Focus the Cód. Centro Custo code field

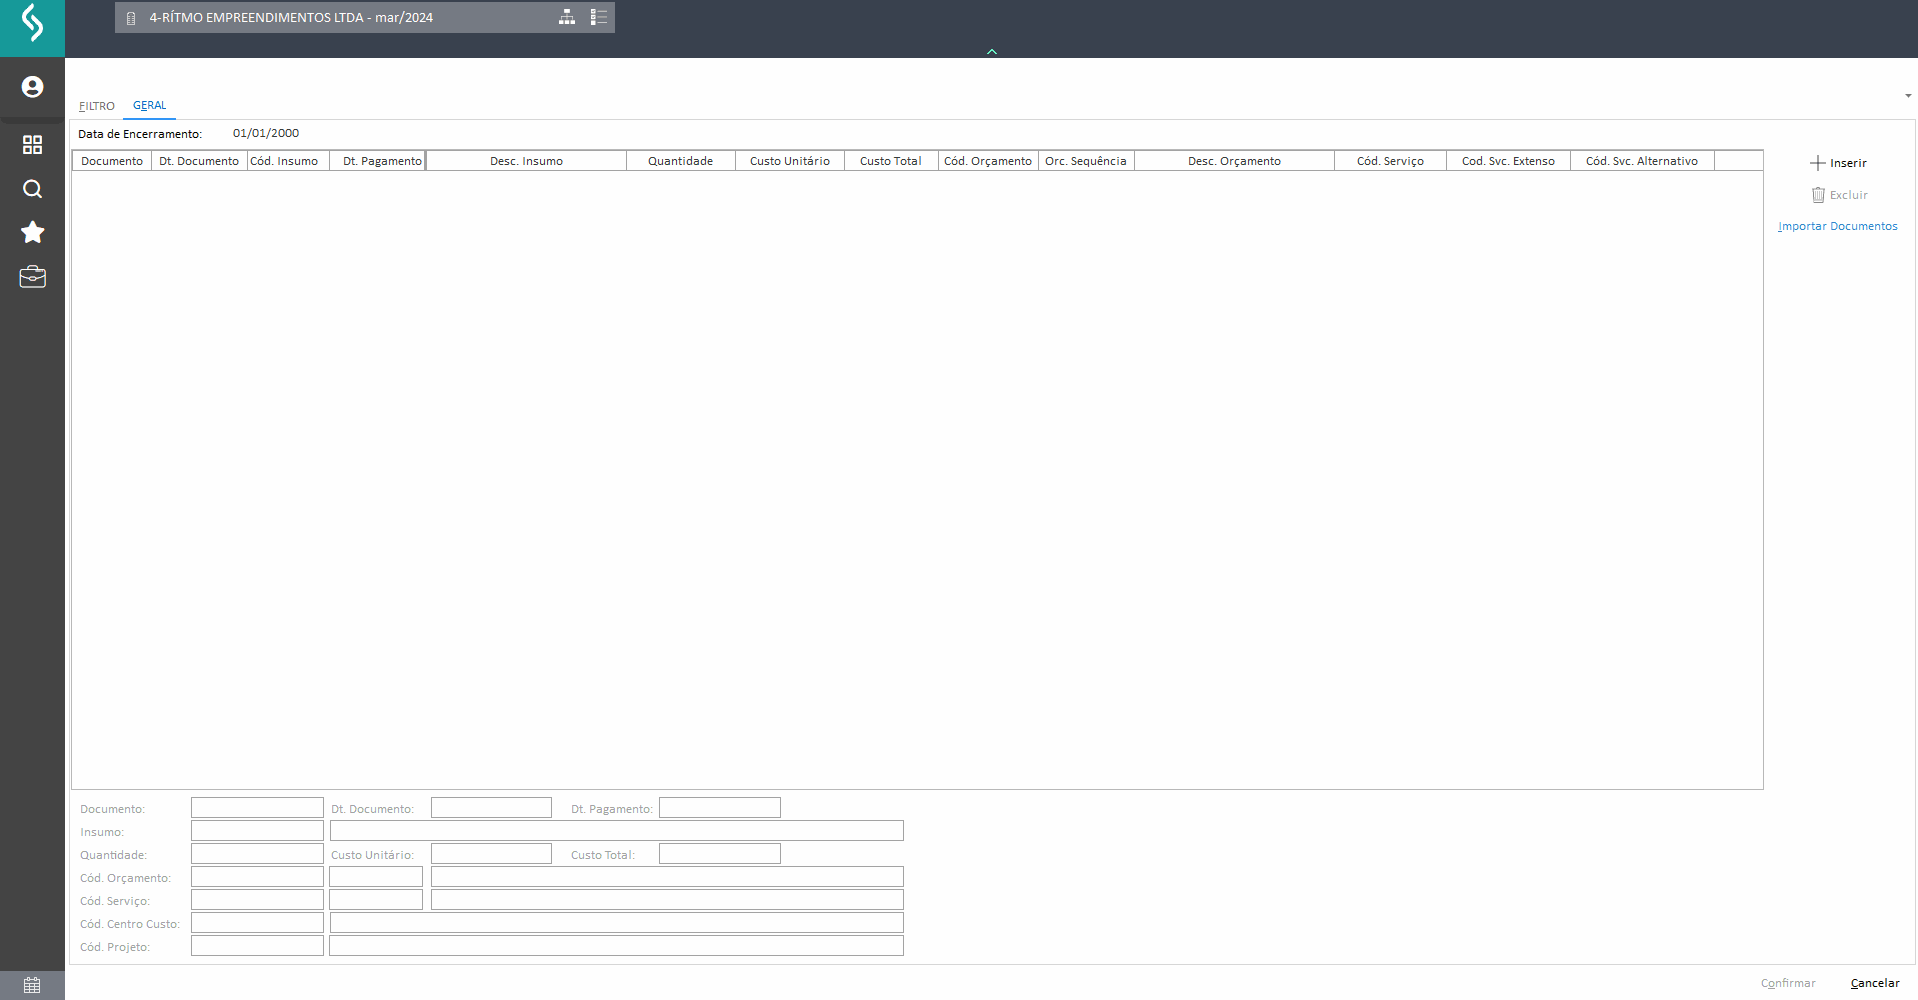click(257, 923)
